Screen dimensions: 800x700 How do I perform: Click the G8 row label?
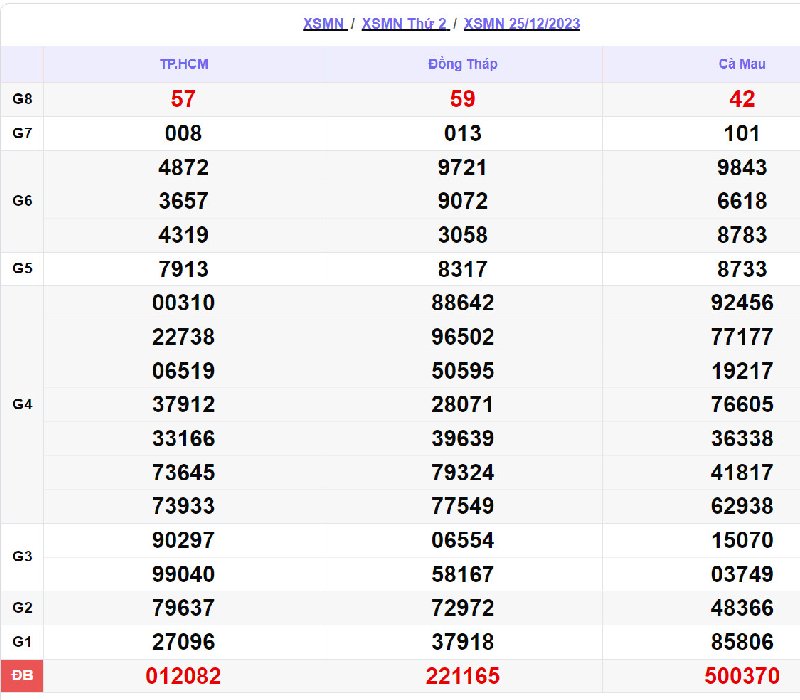coord(22,99)
